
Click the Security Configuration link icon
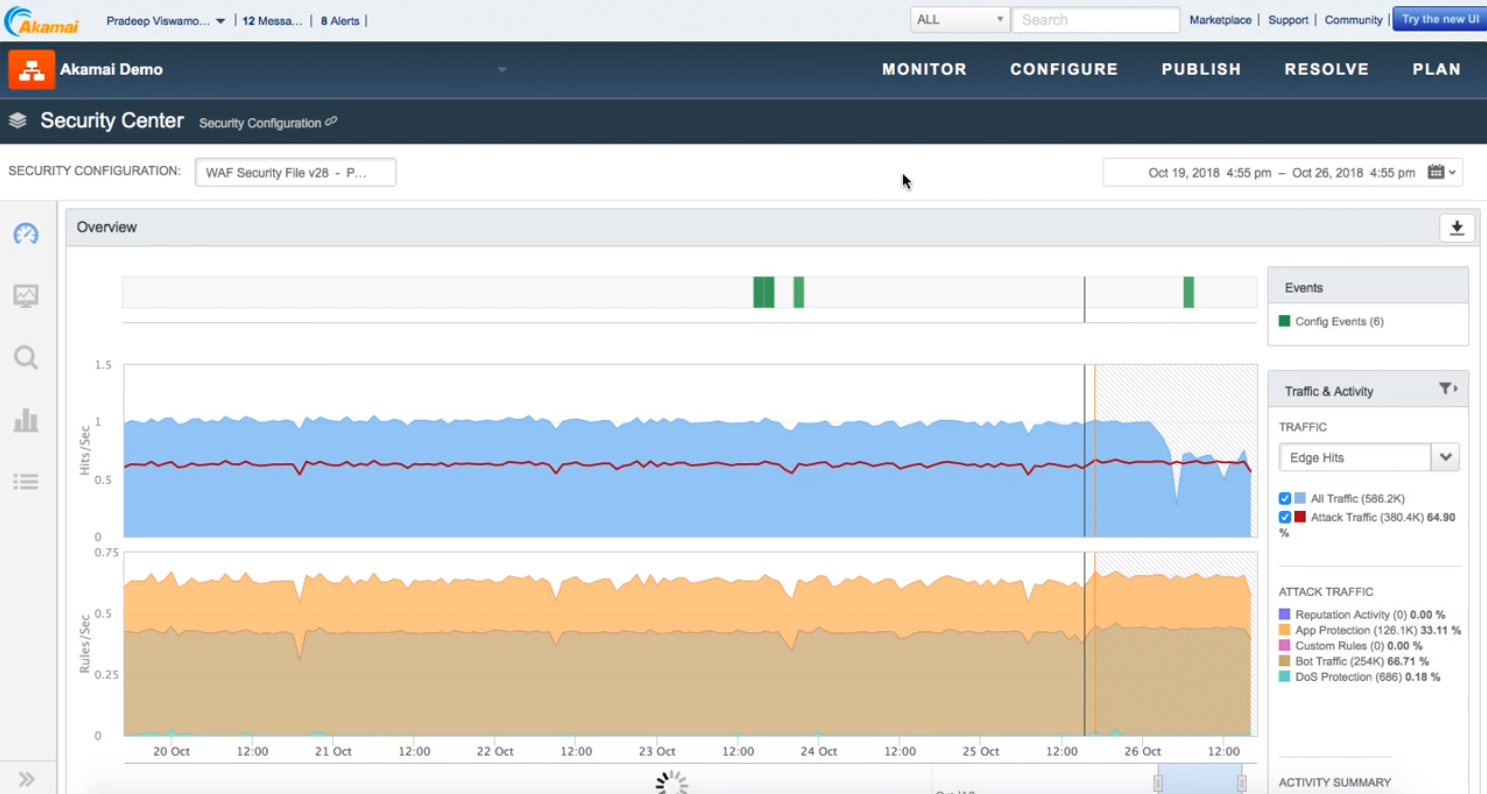331,122
